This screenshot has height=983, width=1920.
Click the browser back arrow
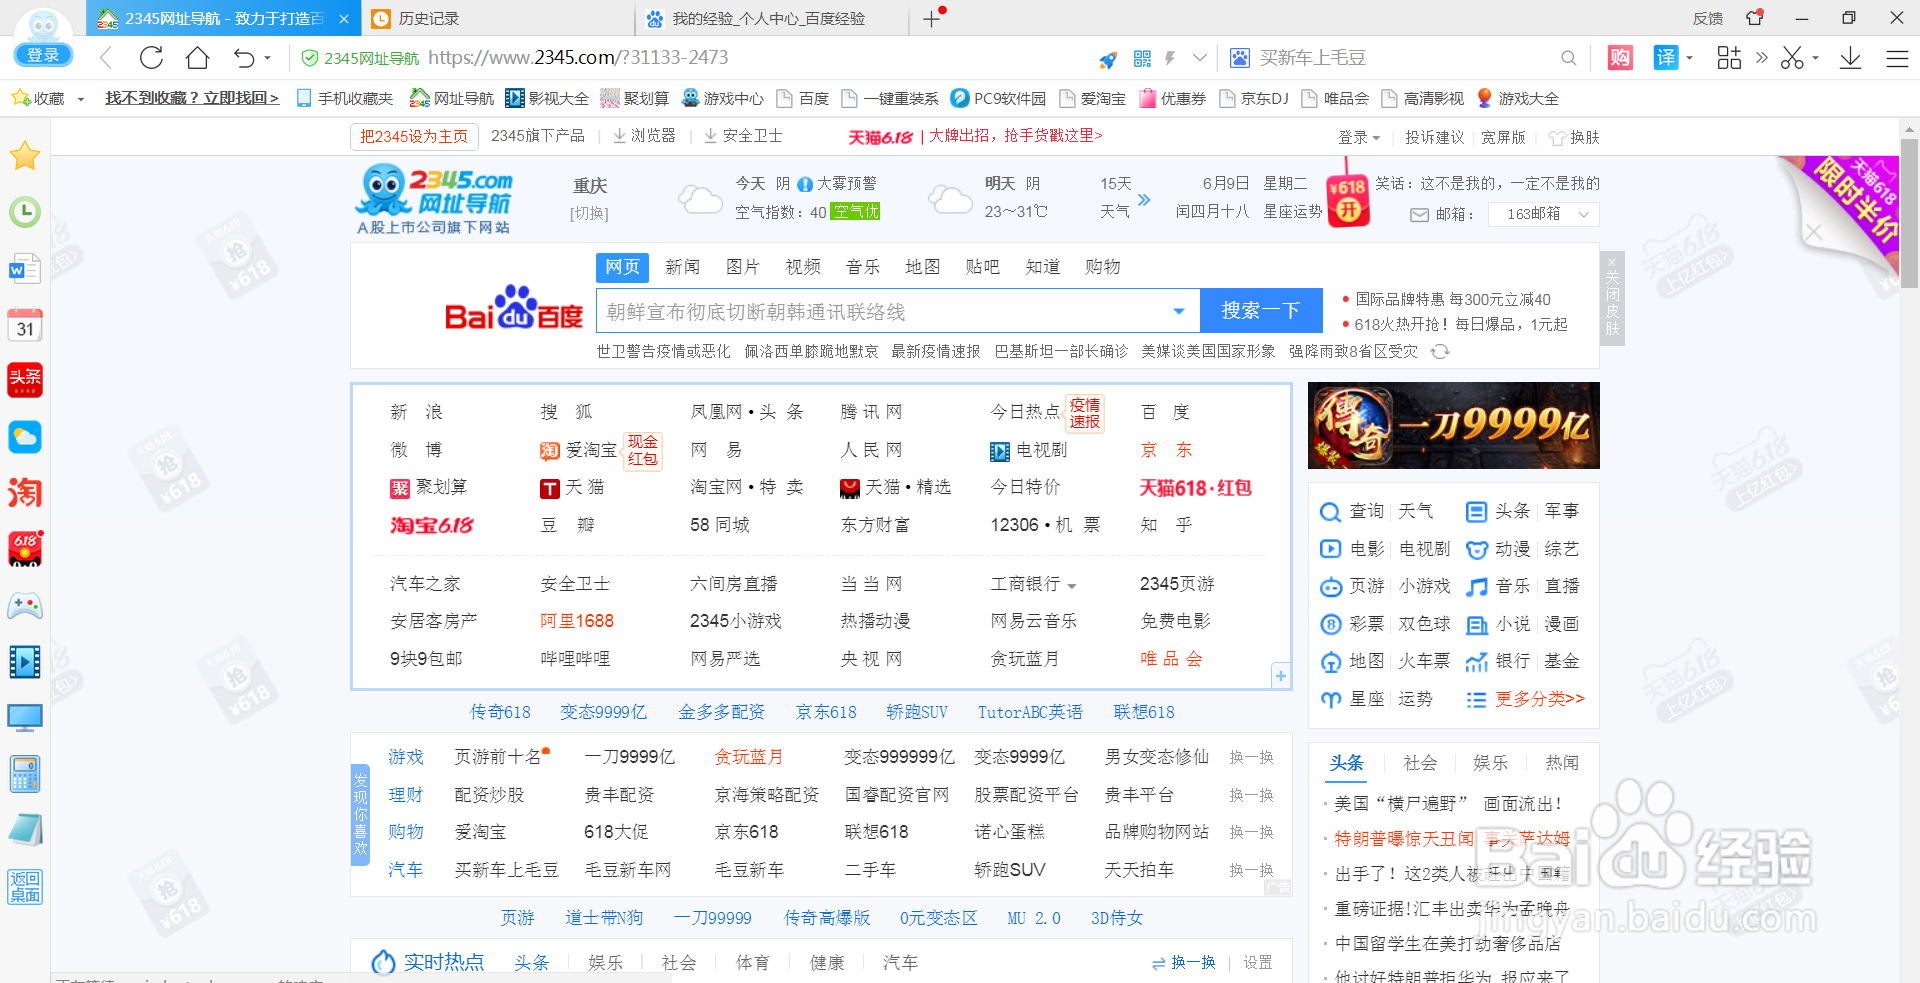[106, 58]
